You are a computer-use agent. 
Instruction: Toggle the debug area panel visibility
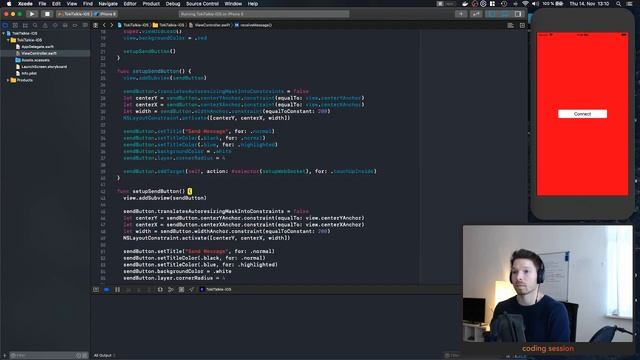[x=505, y=14]
